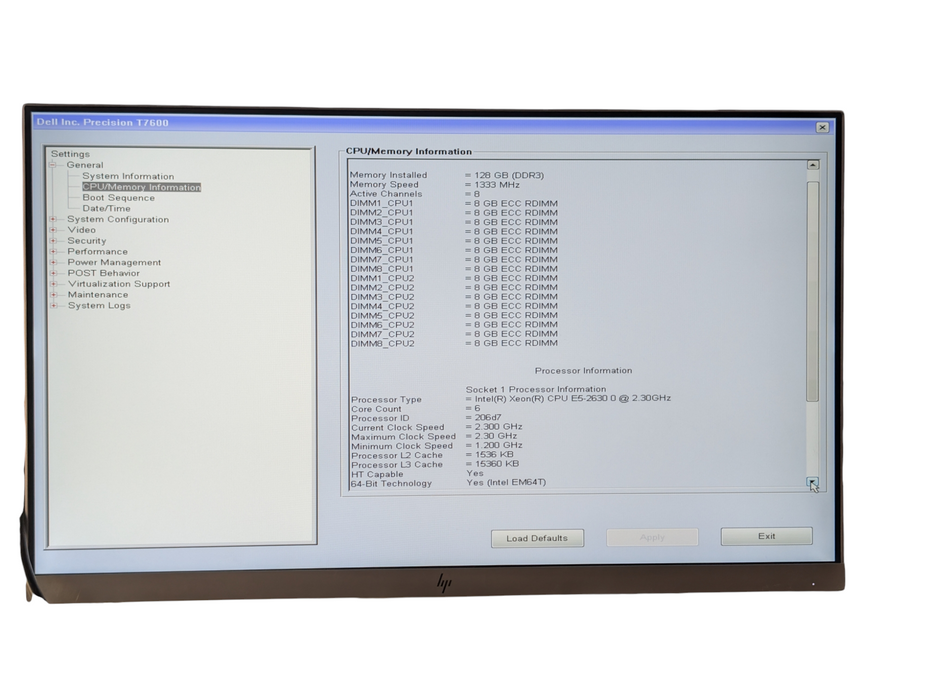Click the vertical scrollbar thumb
The width and height of the screenshot is (930, 700).
[813, 291]
